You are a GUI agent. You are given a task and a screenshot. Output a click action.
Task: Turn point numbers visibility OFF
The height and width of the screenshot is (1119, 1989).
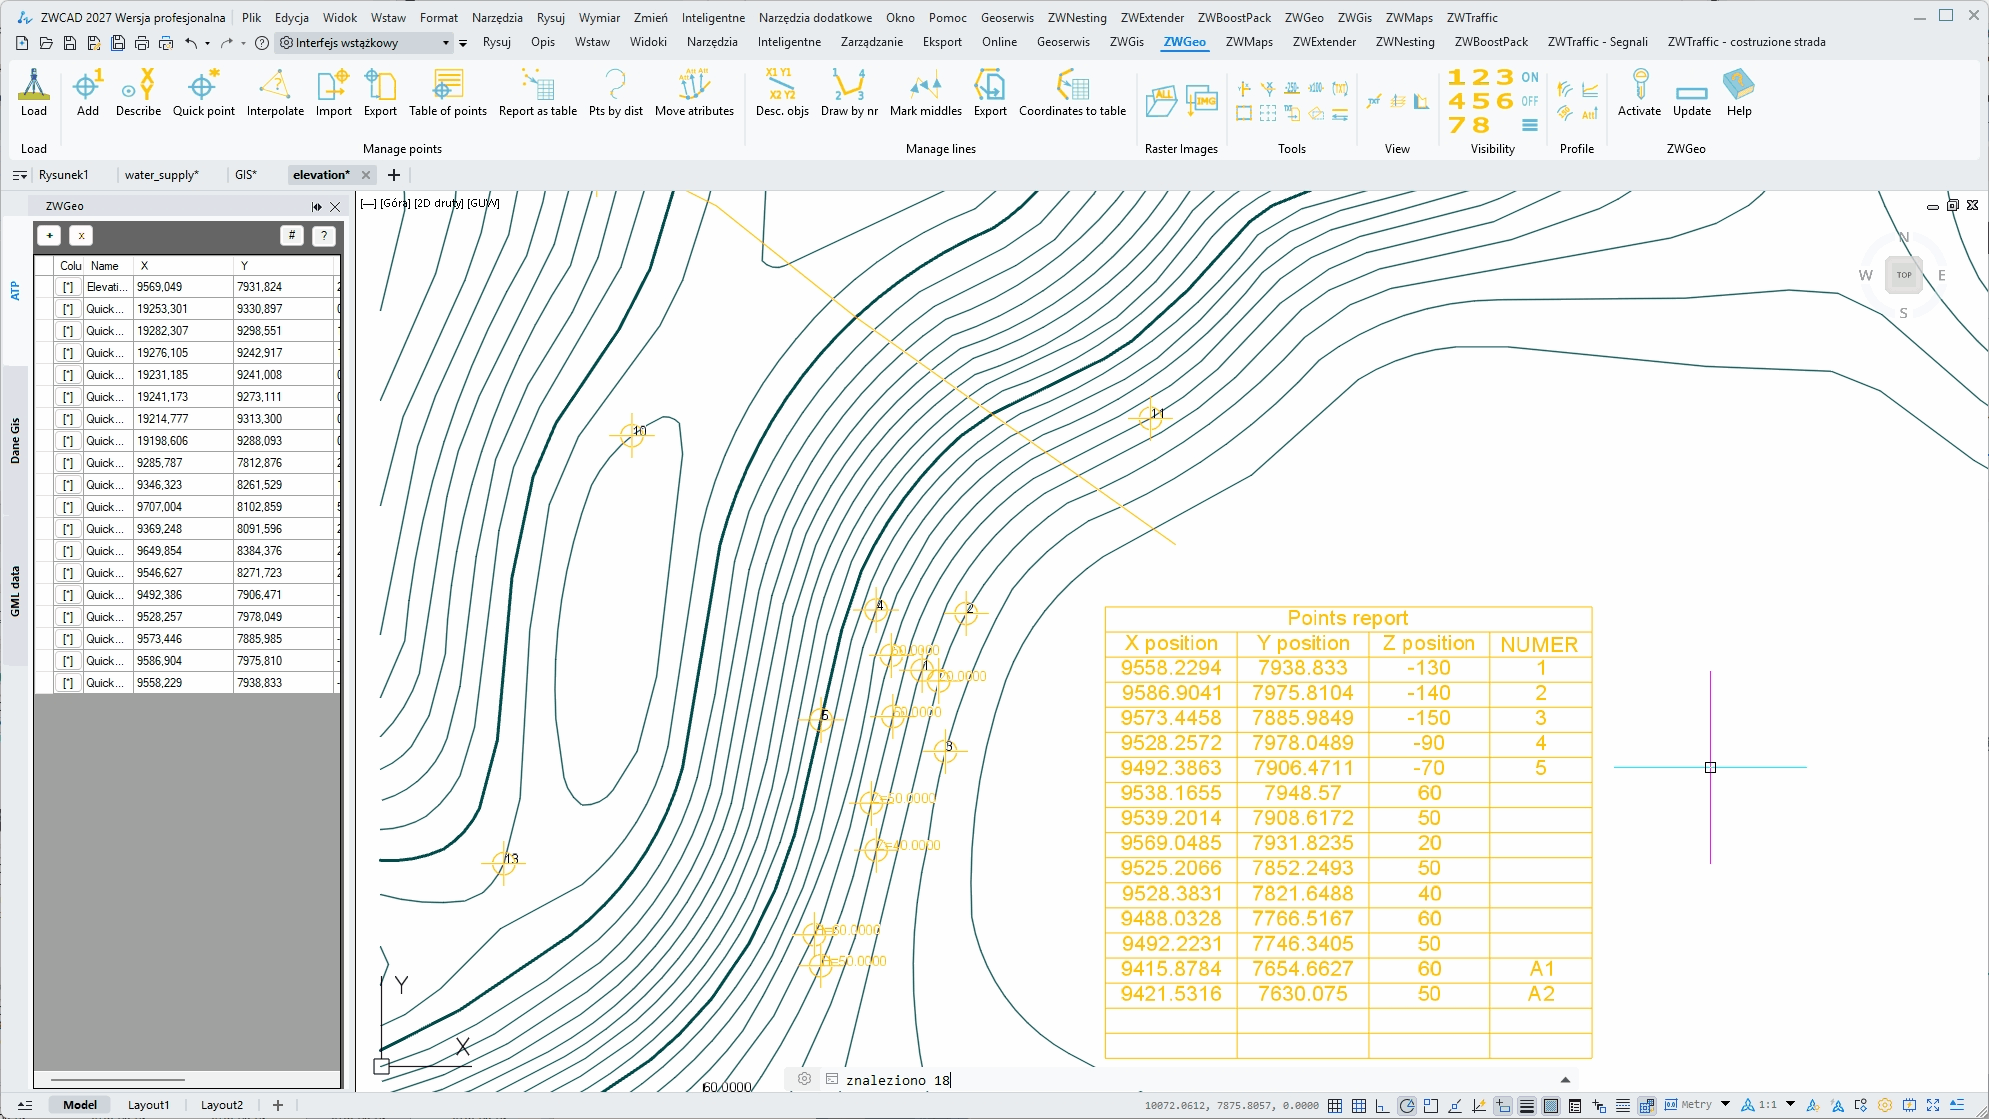click(x=1530, y=101)
